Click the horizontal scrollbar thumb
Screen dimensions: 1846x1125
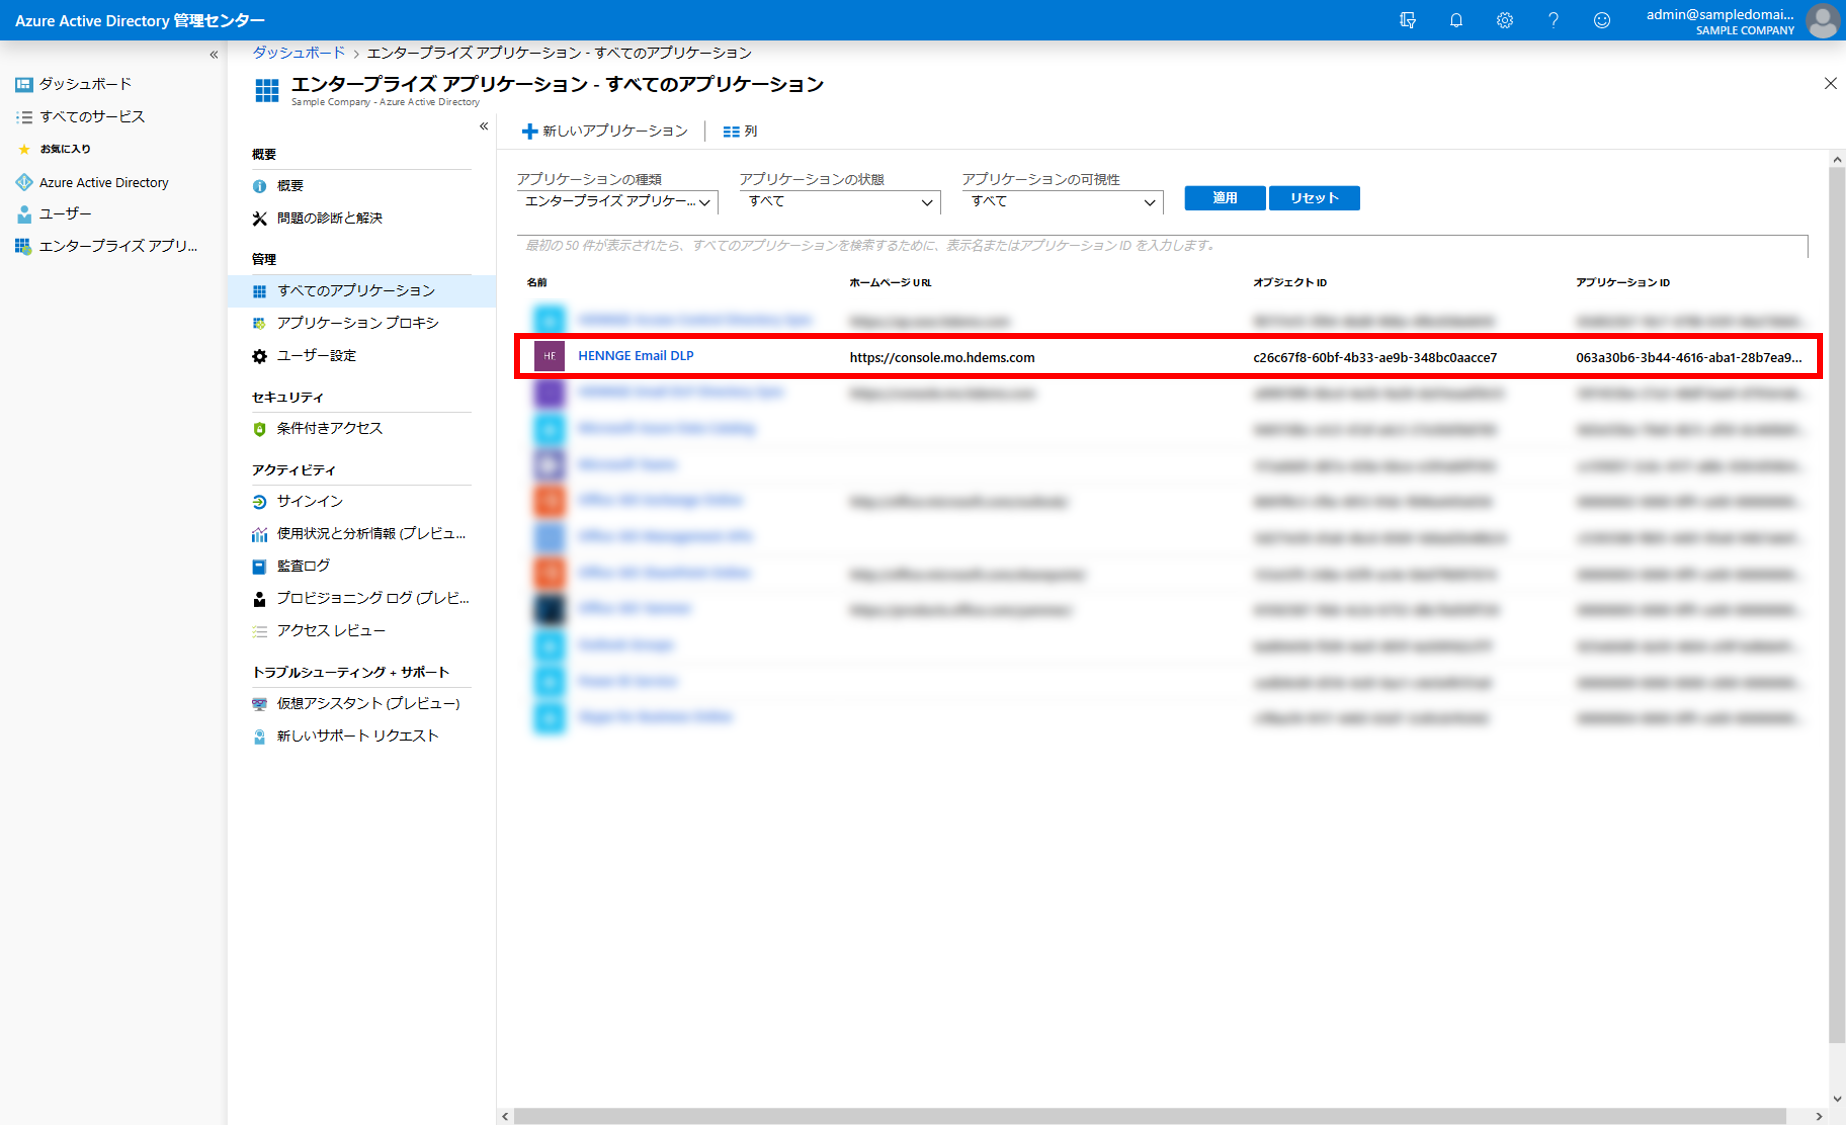click(x=1150, y=1116)
